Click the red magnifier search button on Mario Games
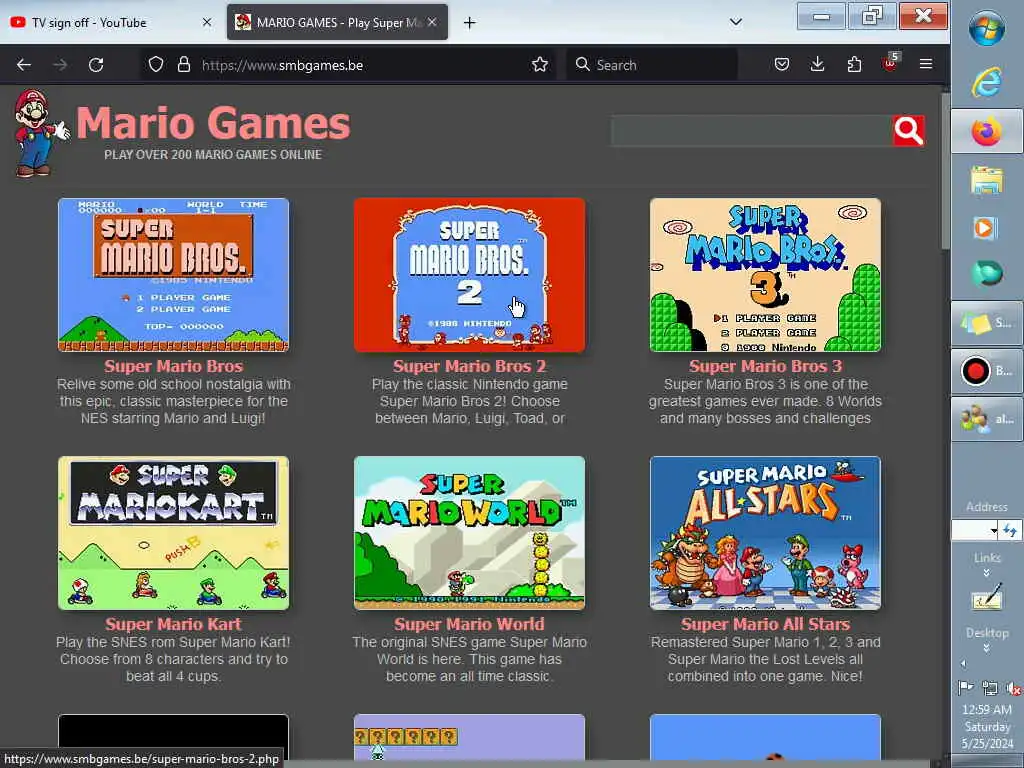 (908, 131)
